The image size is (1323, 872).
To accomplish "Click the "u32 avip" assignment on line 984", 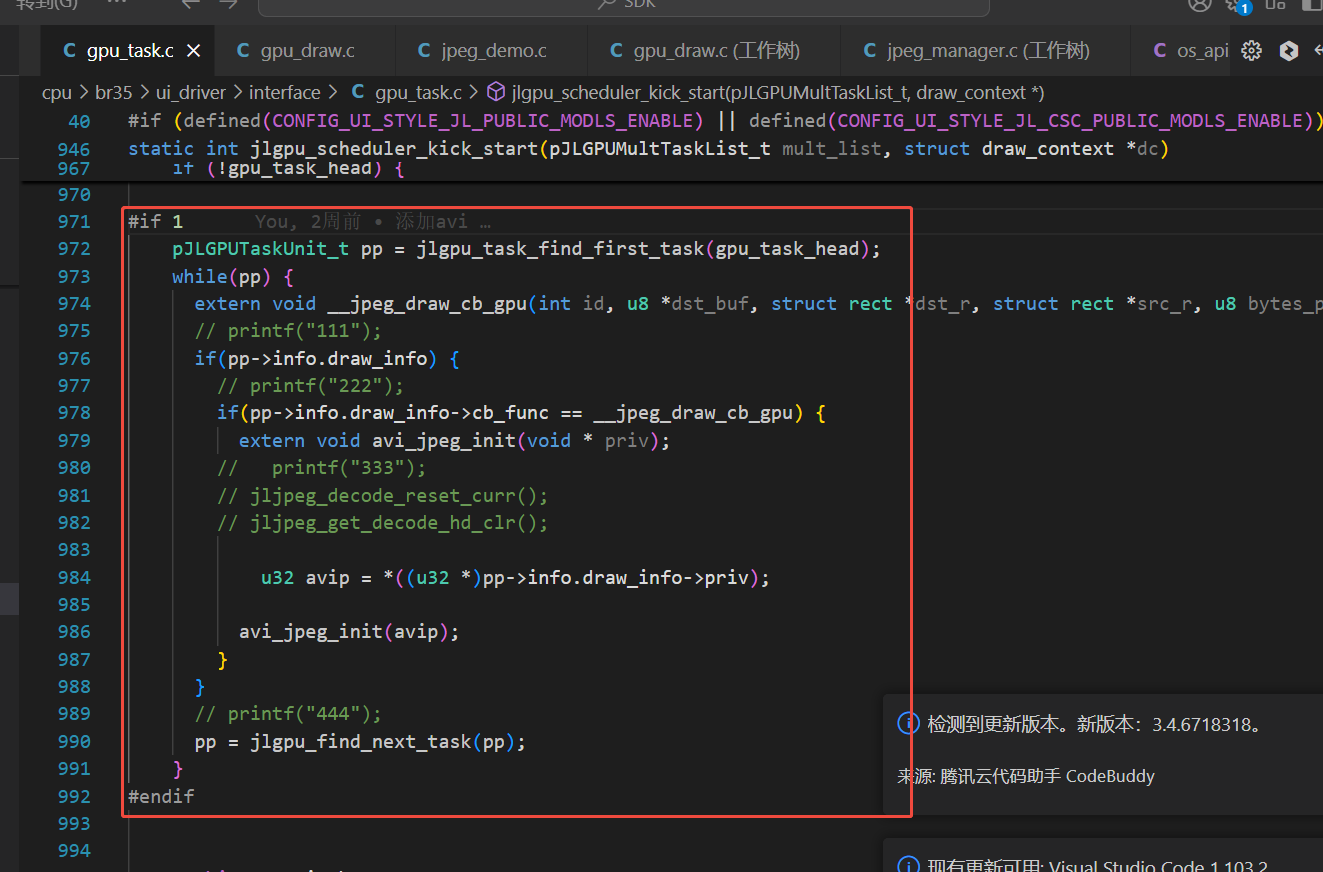I will [515, 578].
